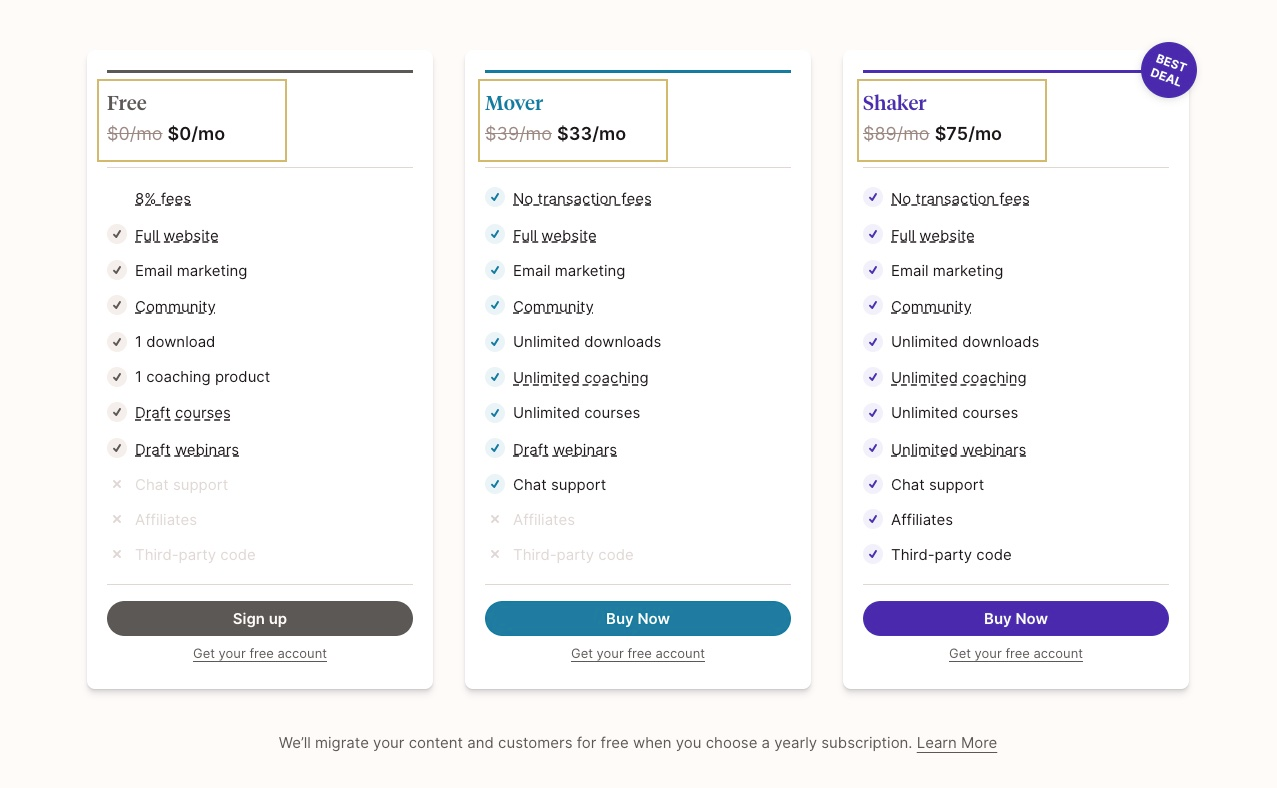Click No transaction fees in Shaker plan
1277x788 pixels.
[960, 199]
